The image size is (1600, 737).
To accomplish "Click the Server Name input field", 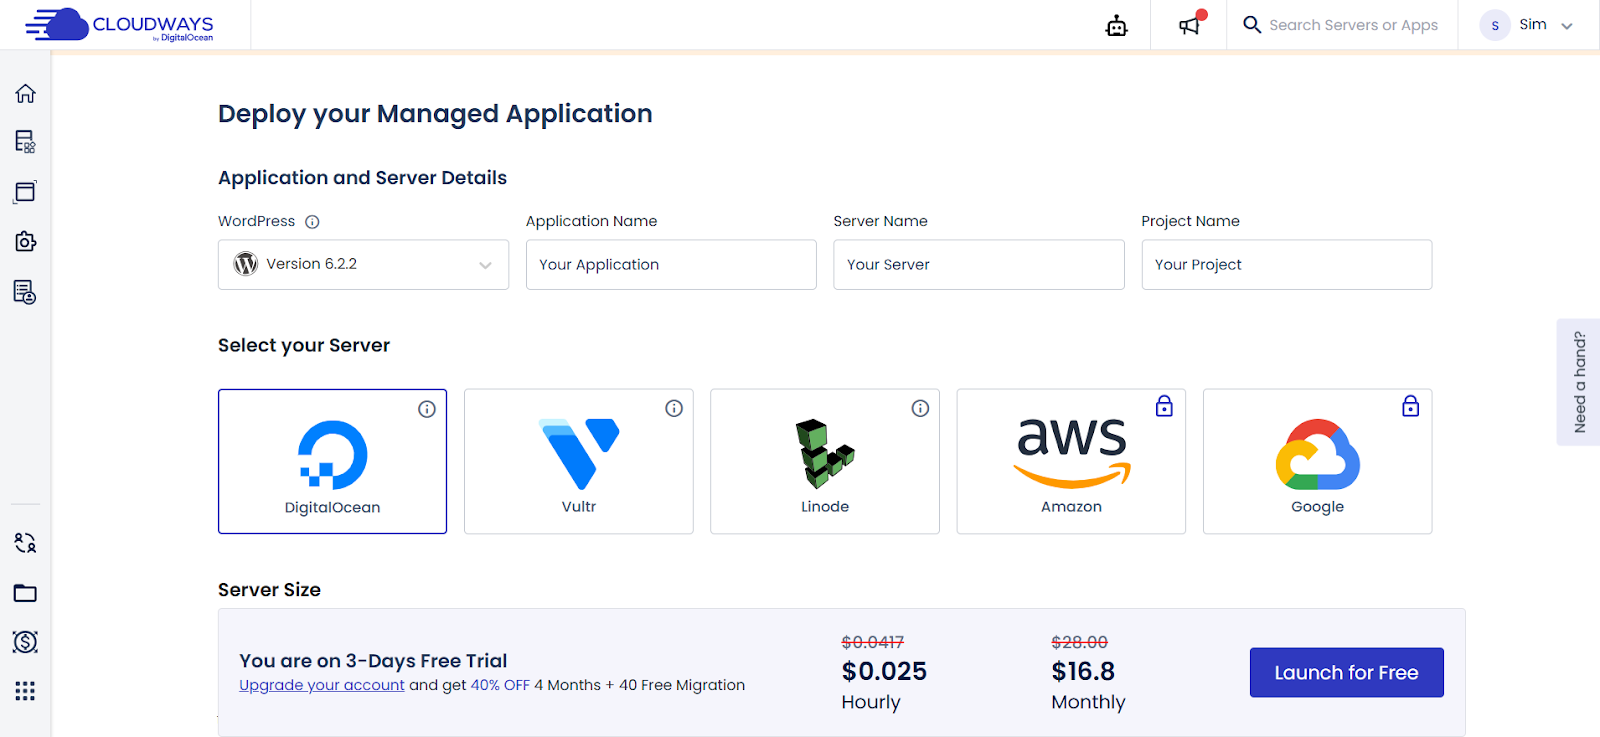I will click(x=979, y=264).
